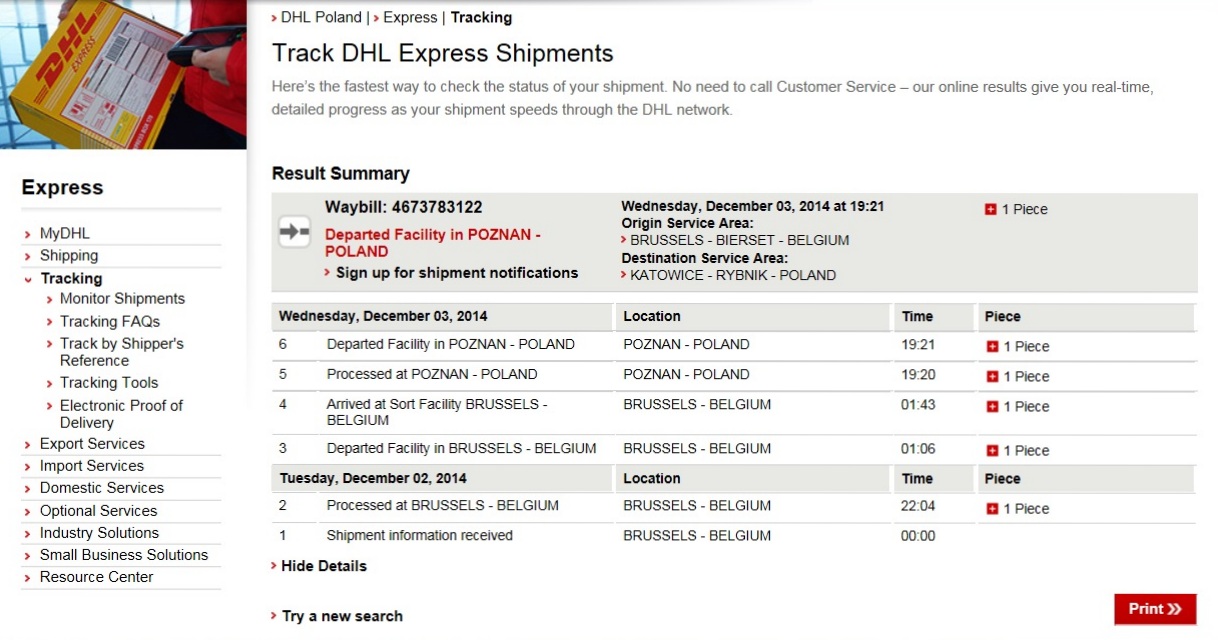Click the shipment status arrow icon beside the waybill
This screenshot has height=640, width=1218.
point(294,232)
